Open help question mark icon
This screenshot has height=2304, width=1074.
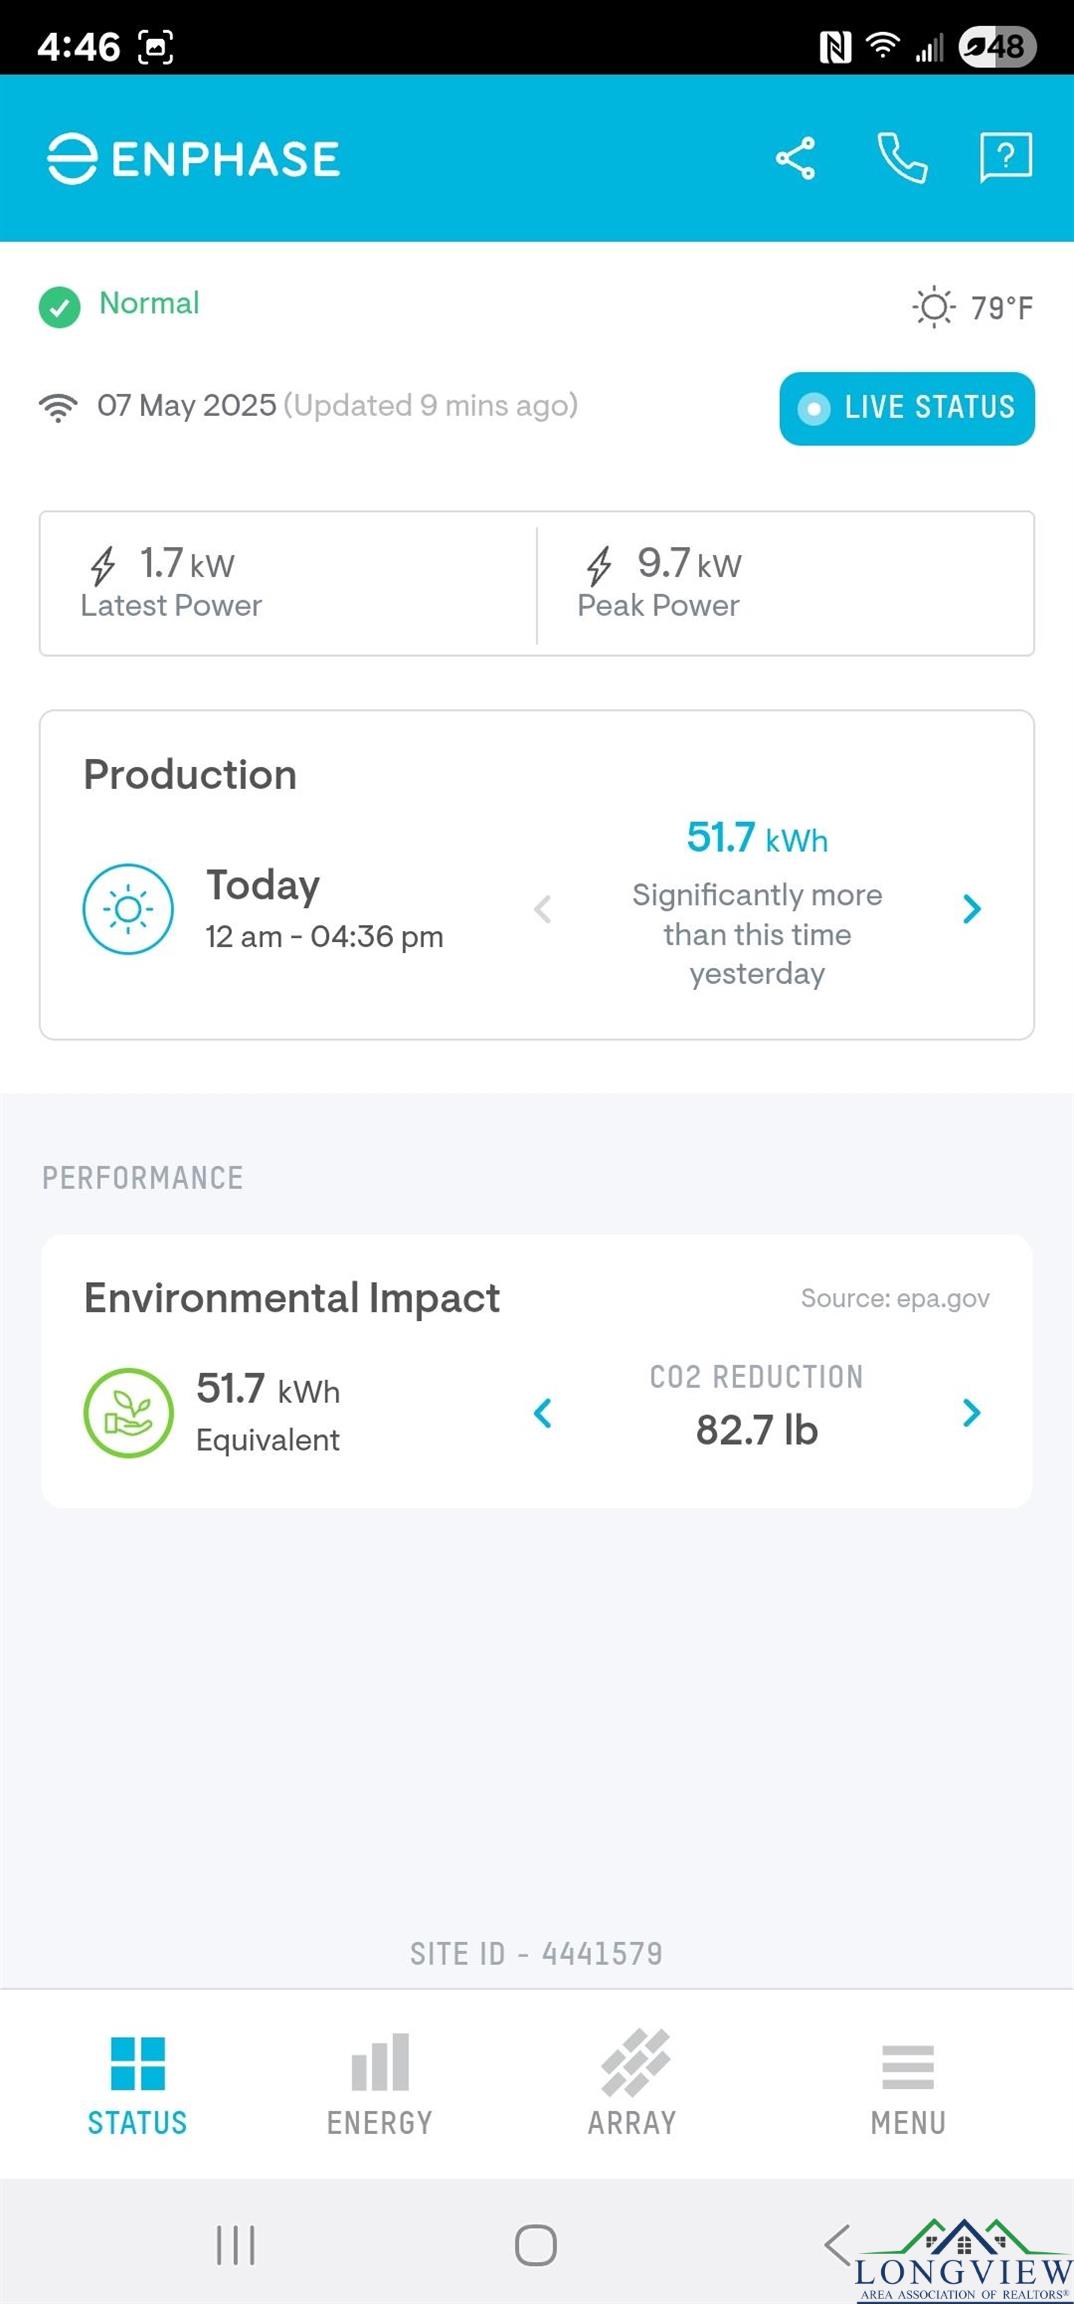click(x=1005, y=157)
